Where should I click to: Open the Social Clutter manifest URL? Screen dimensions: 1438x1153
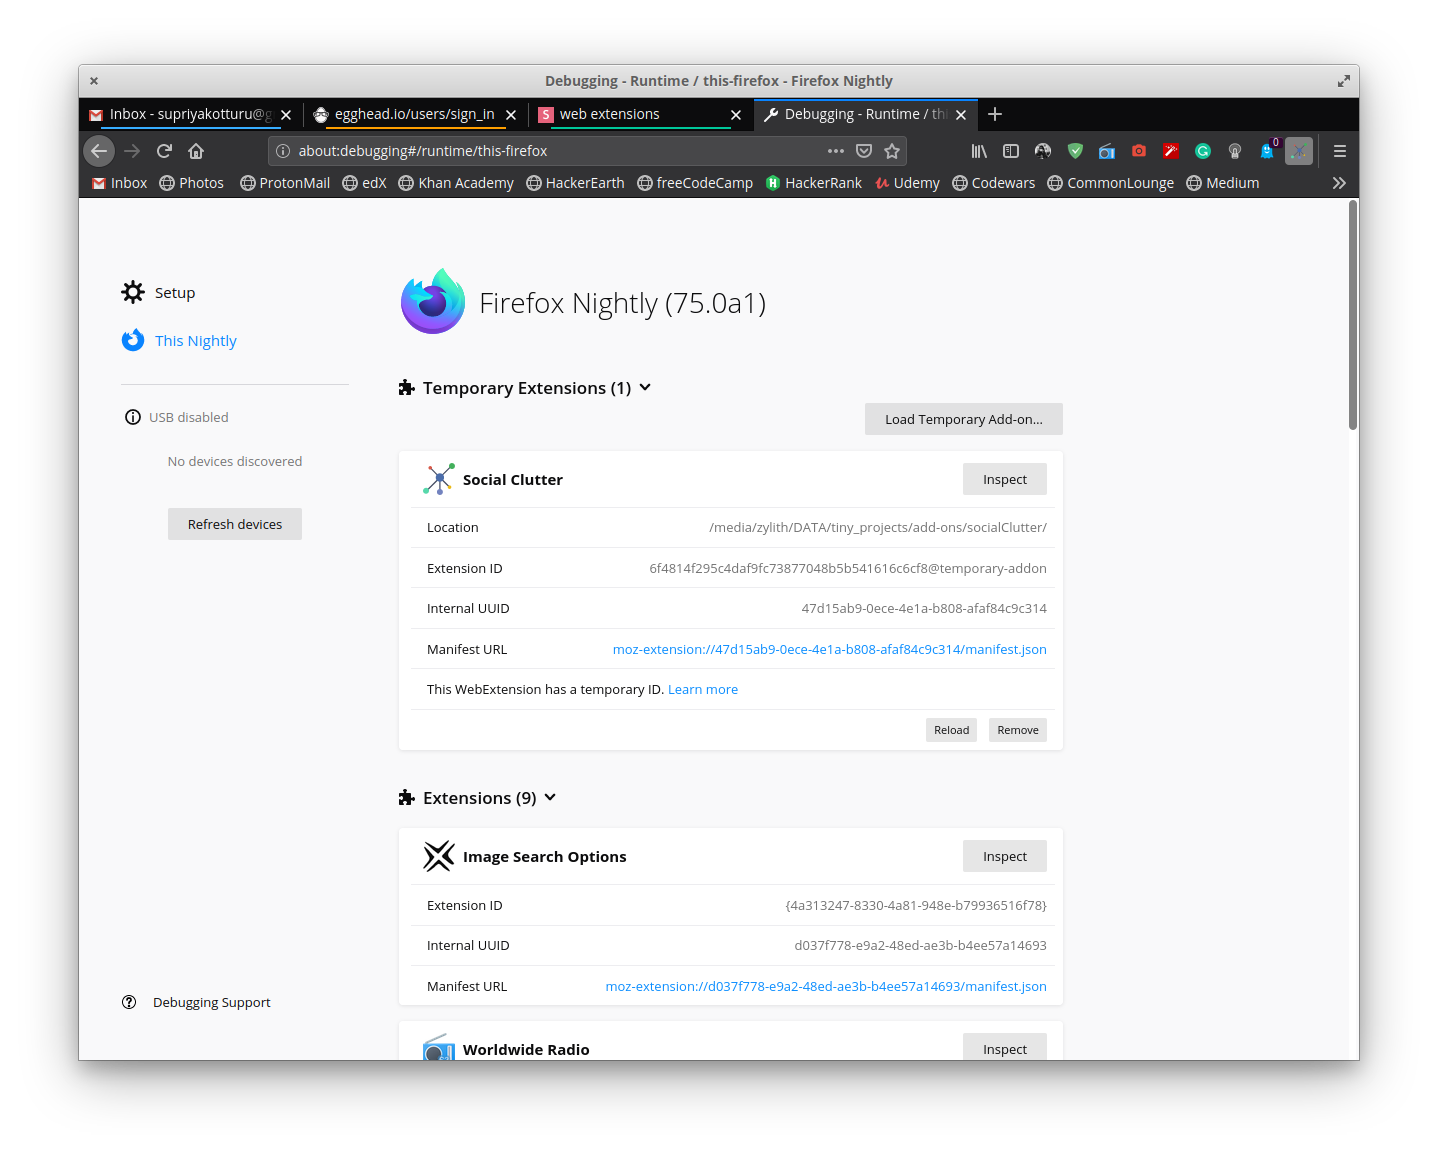(x=830, y=649)
